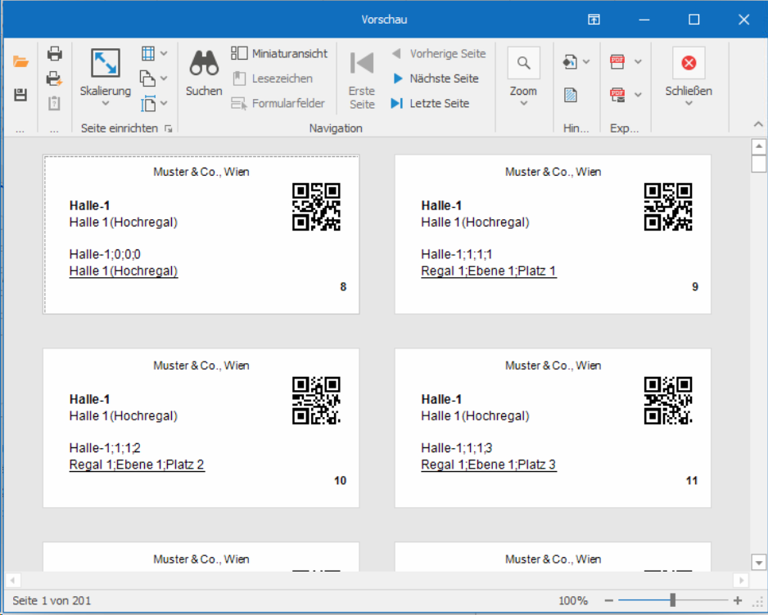Click the Hin... group label
The width and height of the screenshot is (768, 615).
click(576, 128)
